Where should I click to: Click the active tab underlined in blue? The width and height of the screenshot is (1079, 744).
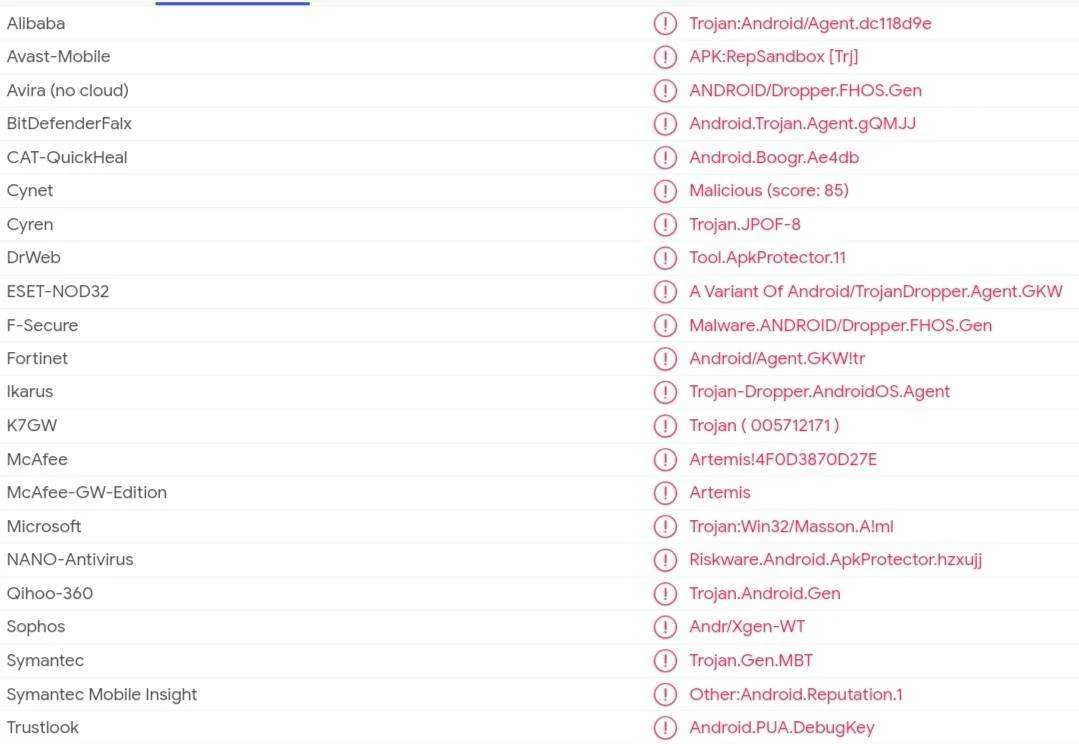click(x=233, y=3)
